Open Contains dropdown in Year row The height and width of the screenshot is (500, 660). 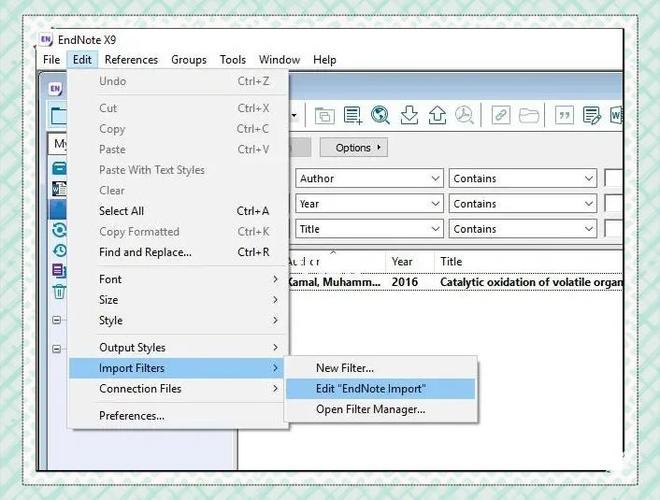click(523, 204)
